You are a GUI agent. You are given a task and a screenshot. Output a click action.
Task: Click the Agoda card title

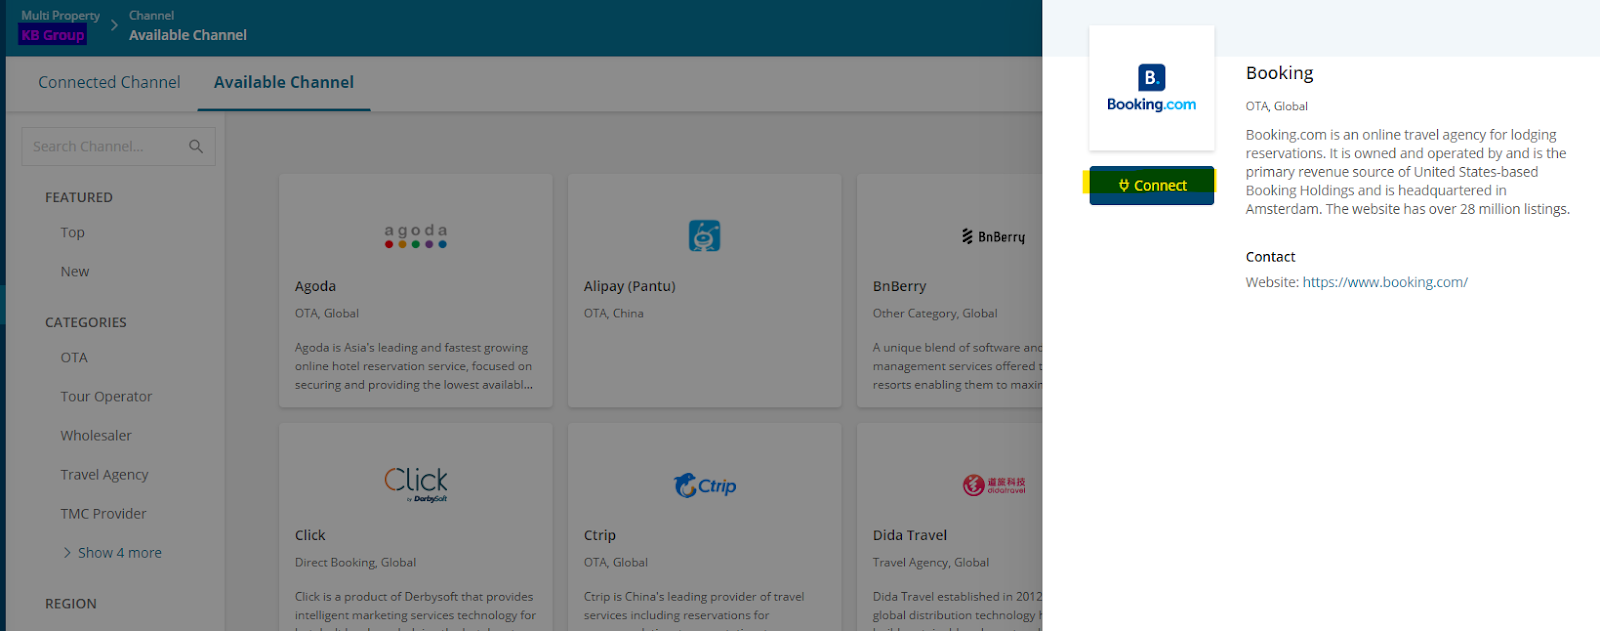pyautogui.click(x=315, y=286)
